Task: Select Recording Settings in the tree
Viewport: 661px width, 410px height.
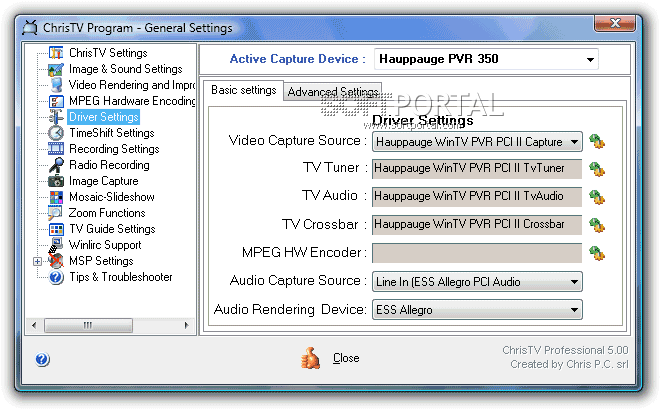Action: pyautogui.click(x=114, y=149)
